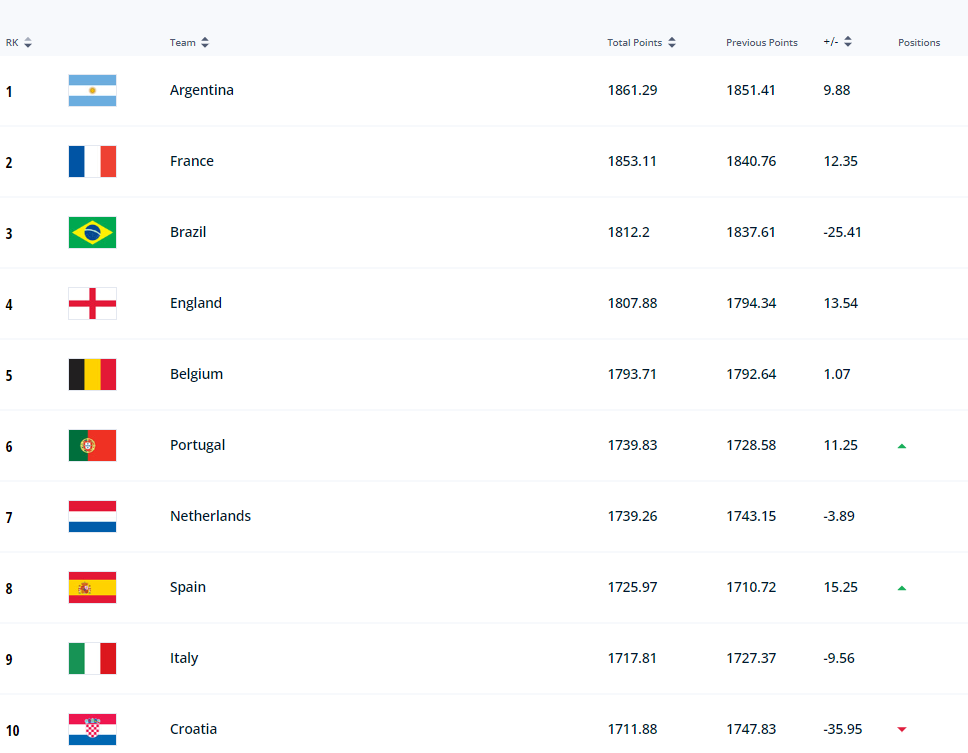Screen dimensions: 968x753
Task: Click the Belgium flag icon
Action: pyautogui.click(x=92, y=375)
